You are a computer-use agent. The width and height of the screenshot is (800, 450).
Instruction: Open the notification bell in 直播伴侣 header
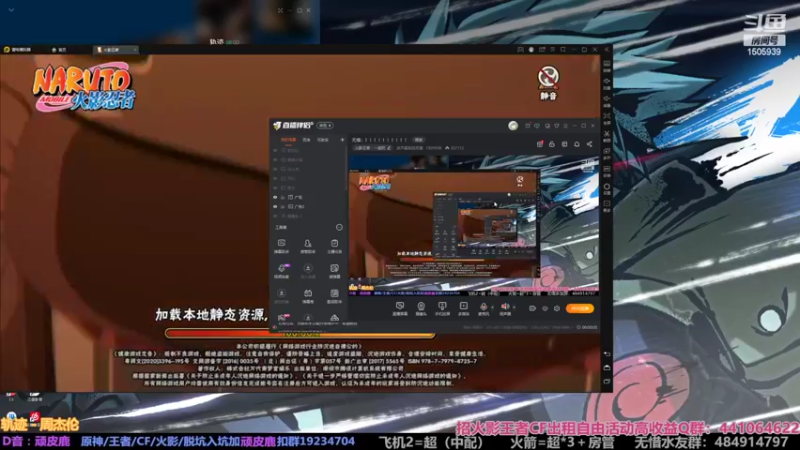point(577,144)
